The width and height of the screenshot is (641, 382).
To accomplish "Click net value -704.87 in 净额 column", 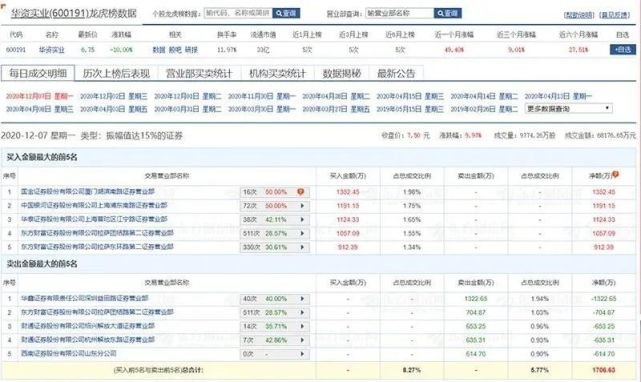I will (603, 312).
